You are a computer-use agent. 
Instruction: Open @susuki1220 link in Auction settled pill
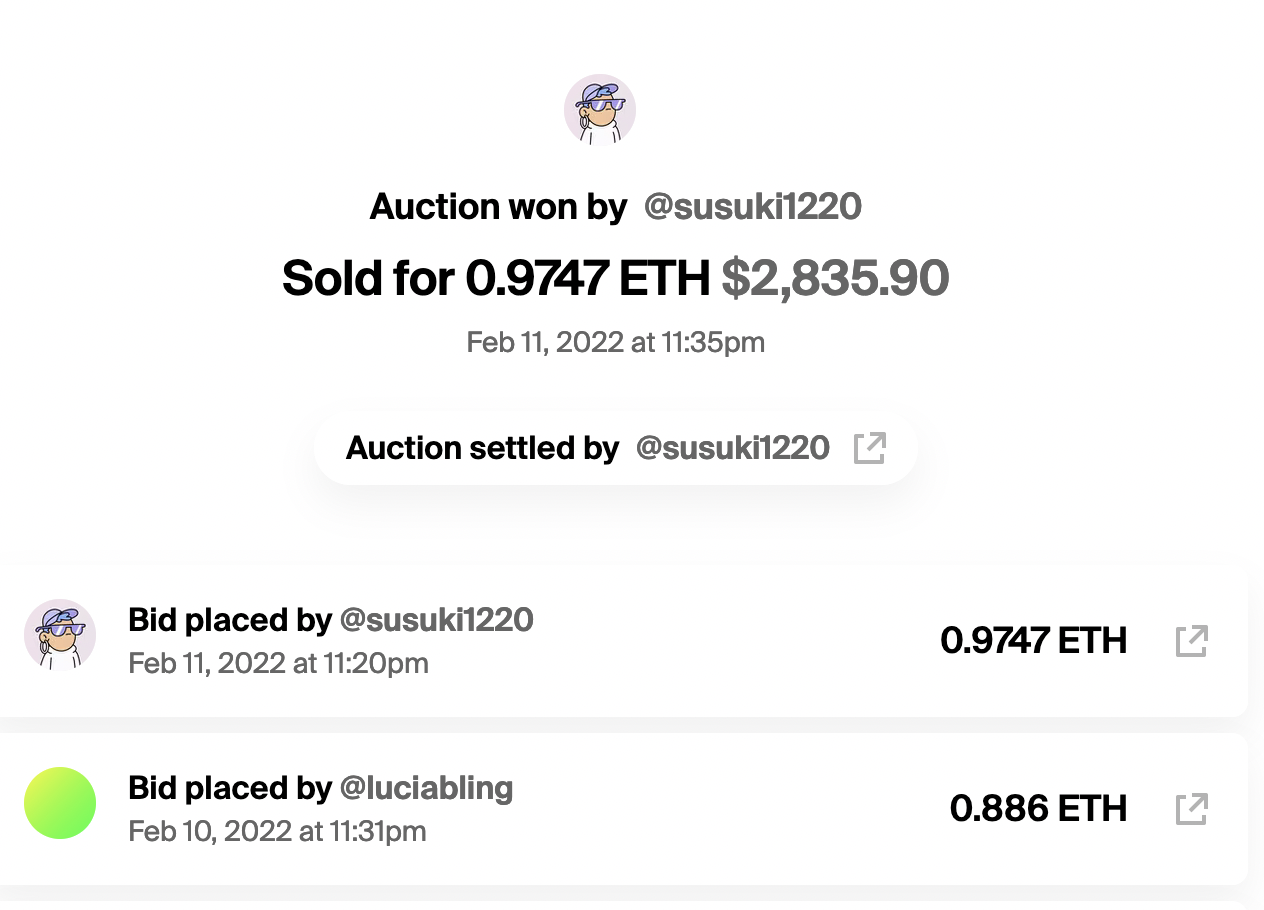[x=732, y=448]
